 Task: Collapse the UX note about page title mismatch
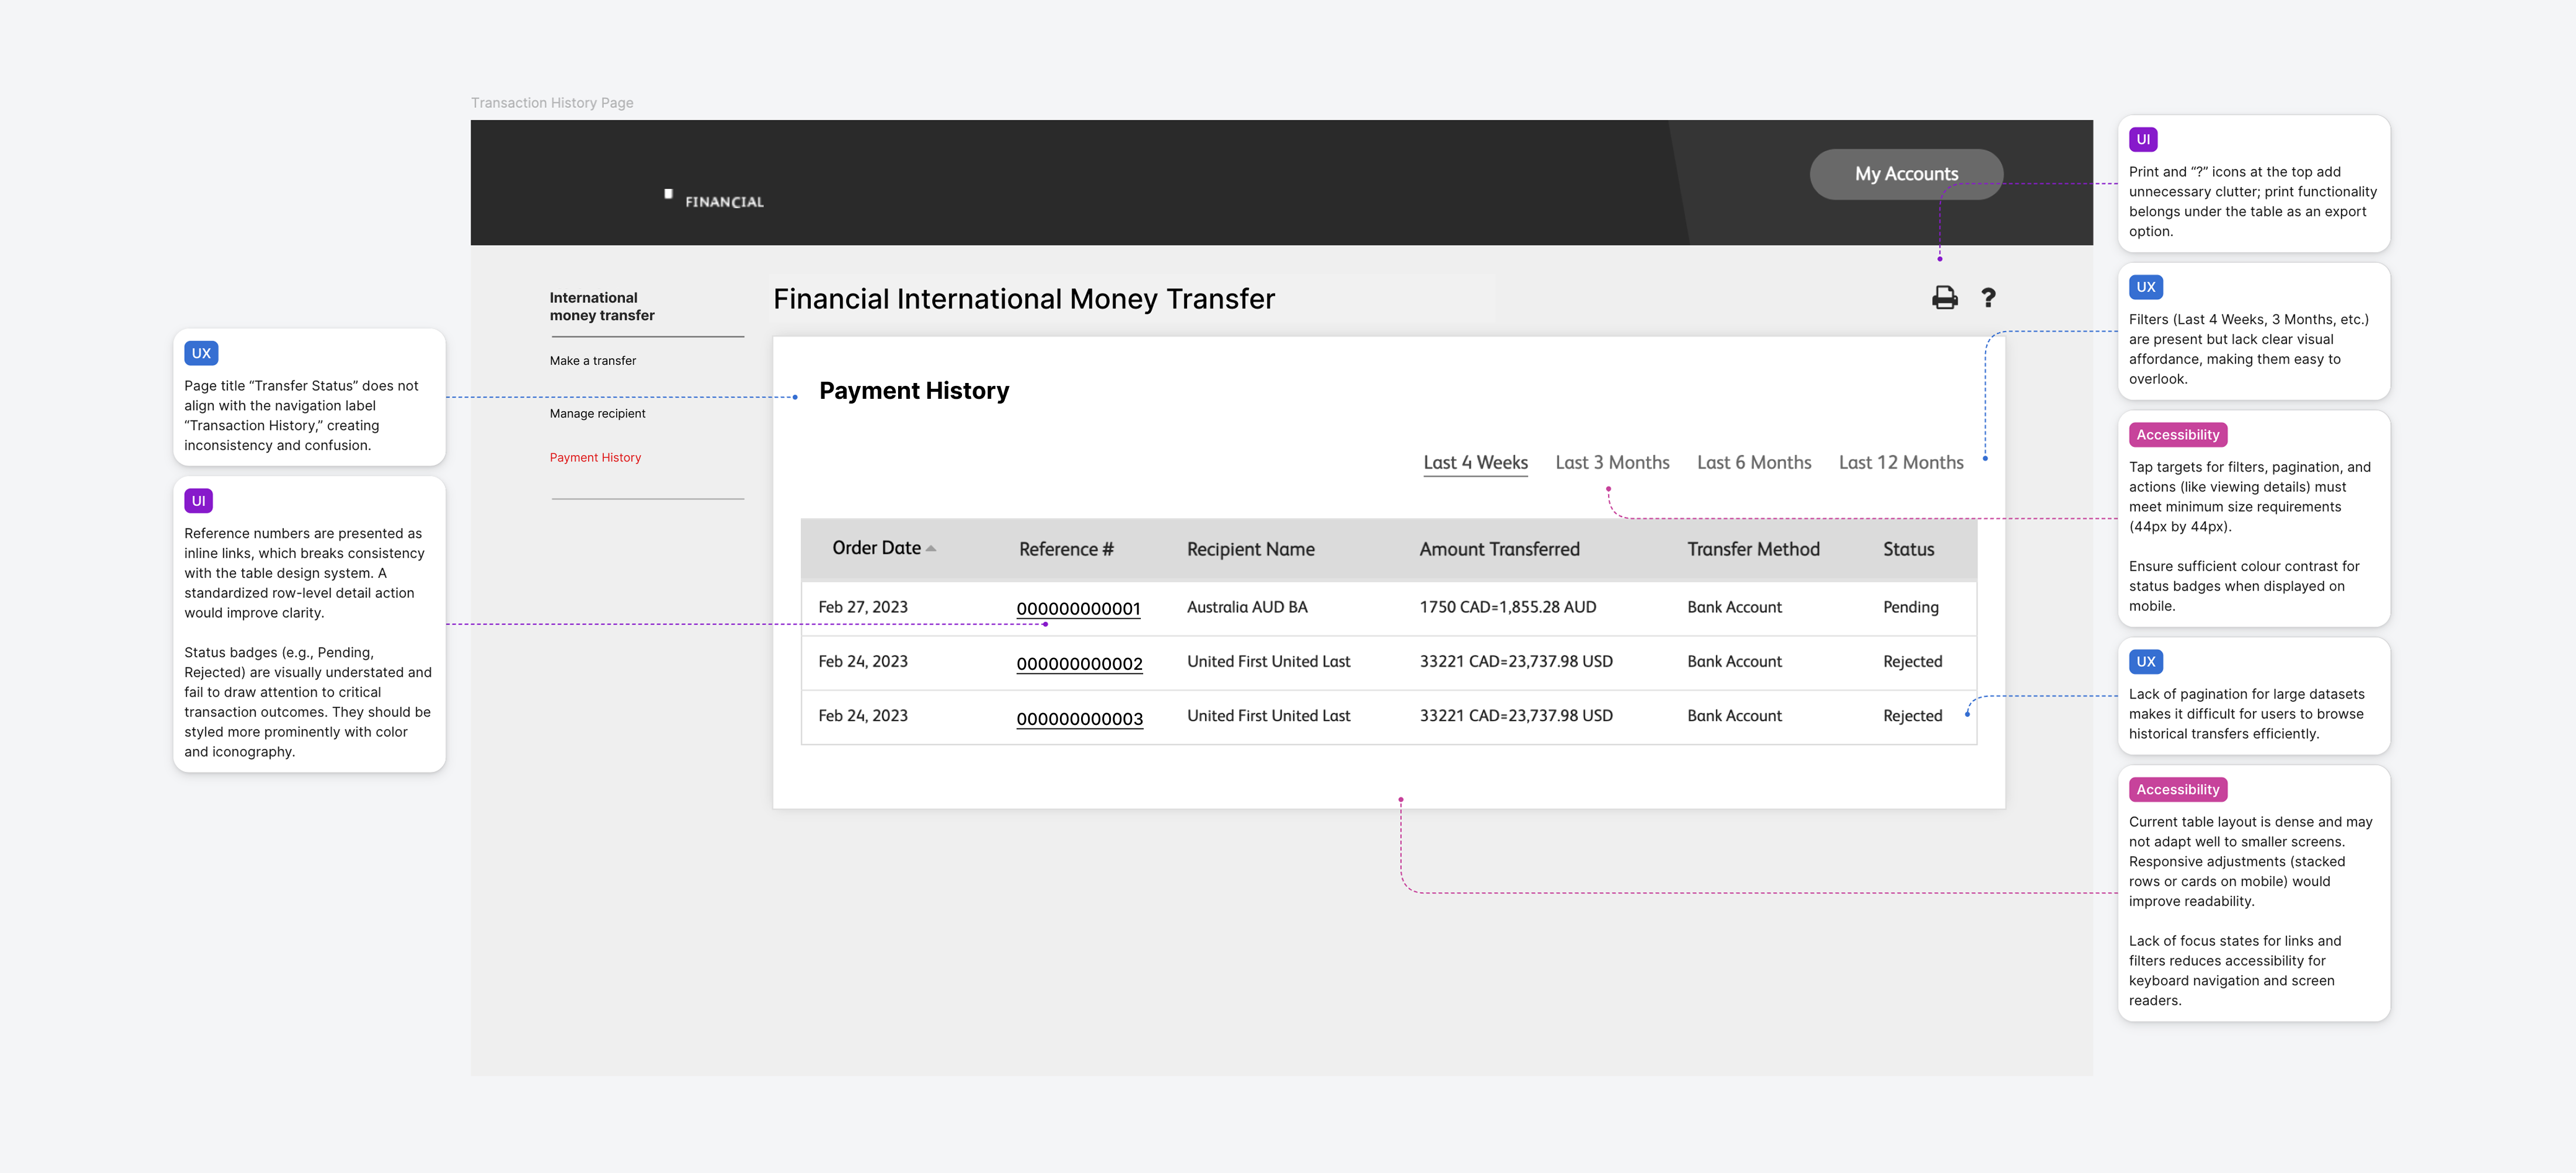coord(202,352)
